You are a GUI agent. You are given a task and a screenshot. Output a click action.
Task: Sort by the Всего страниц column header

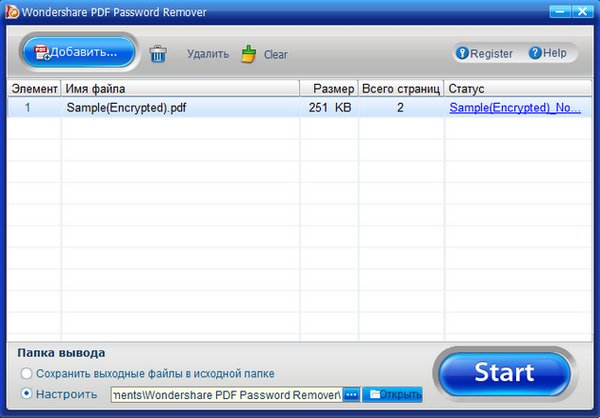coord(401,88)
